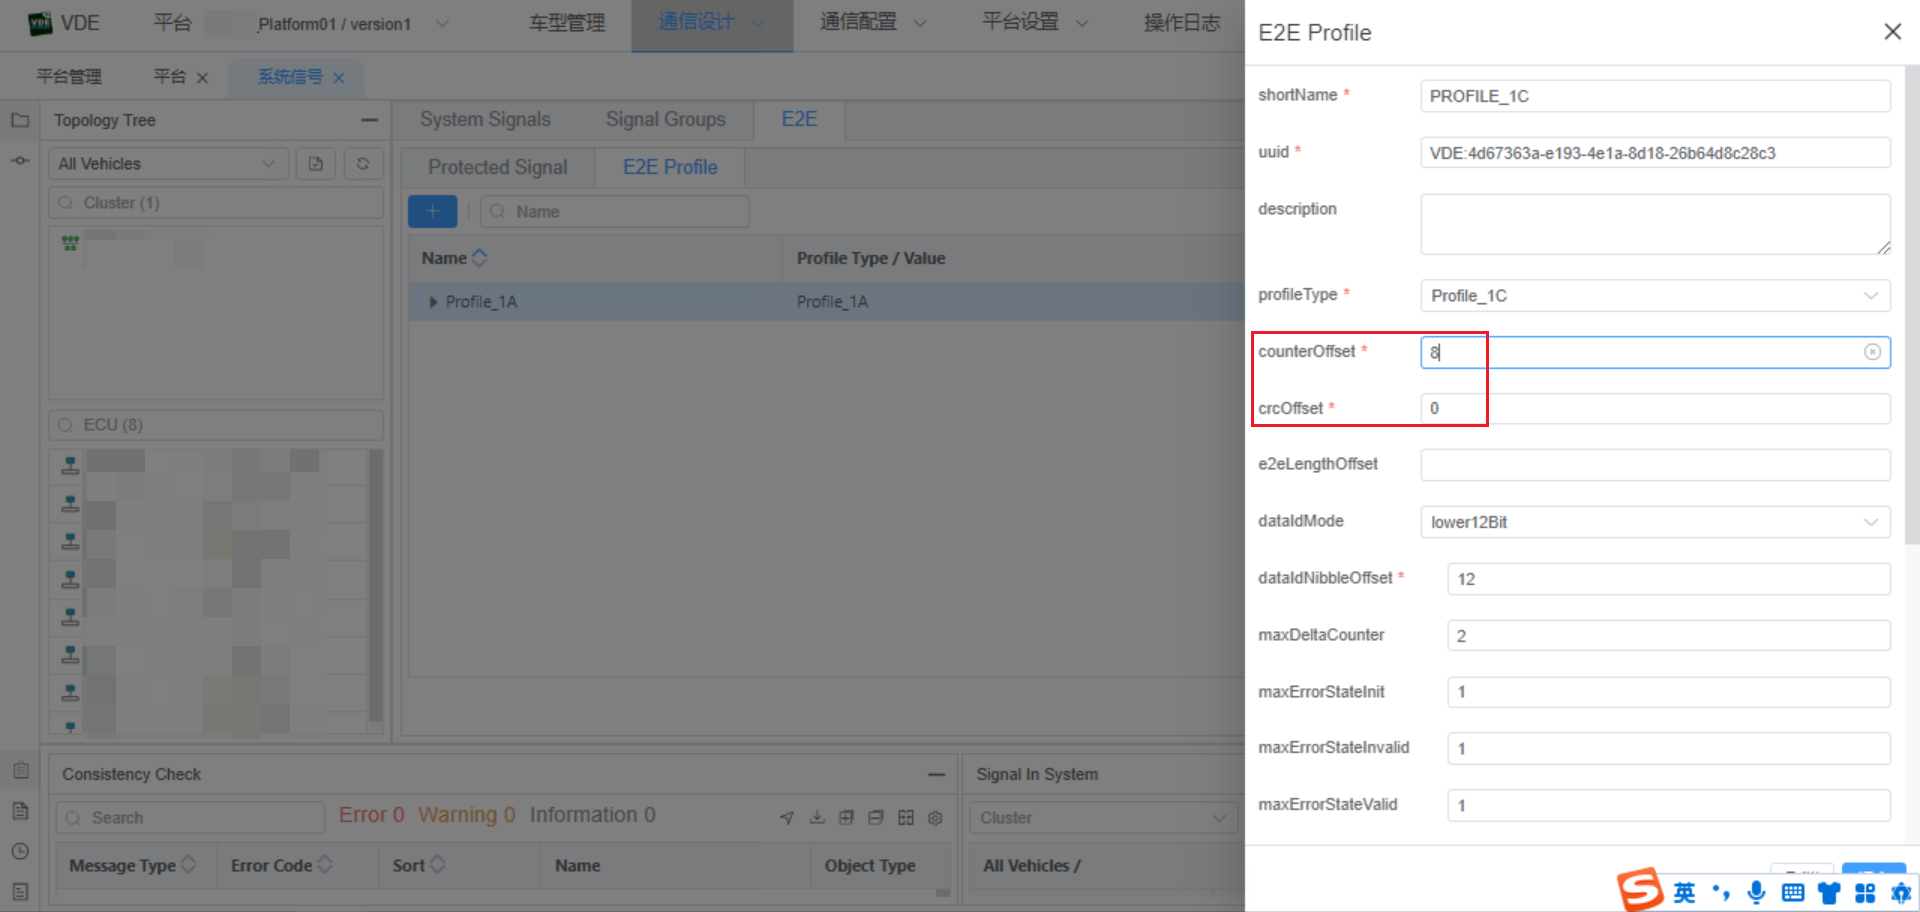Click the download icon in Consistency Check toolbar
This screenshot has height=912, width=1920.
coord(817,818)
